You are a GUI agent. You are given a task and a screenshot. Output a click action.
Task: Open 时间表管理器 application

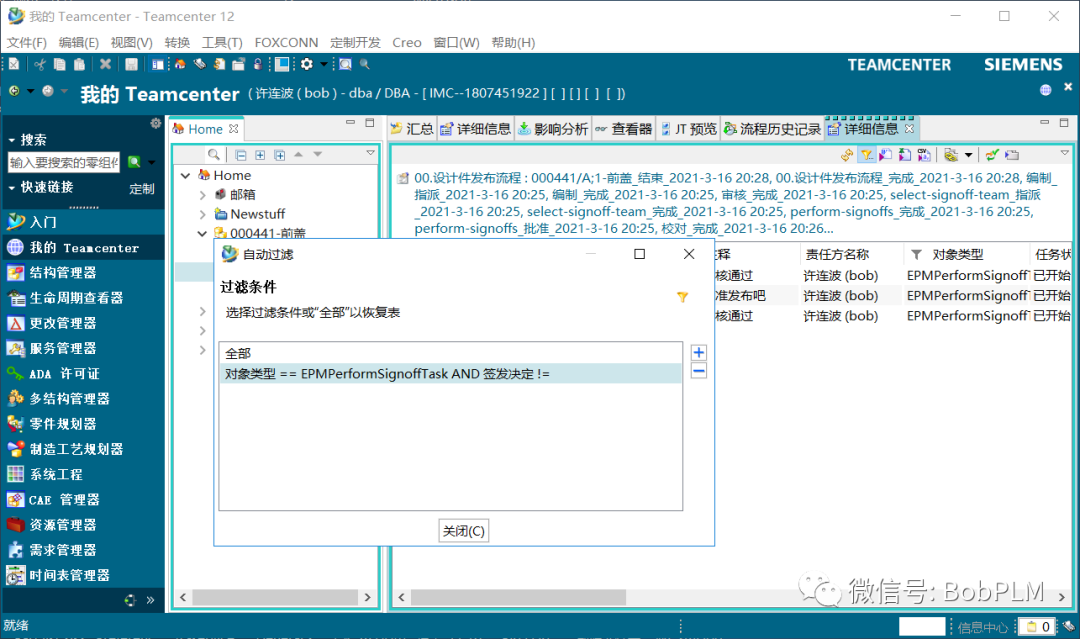coord(84,575)
